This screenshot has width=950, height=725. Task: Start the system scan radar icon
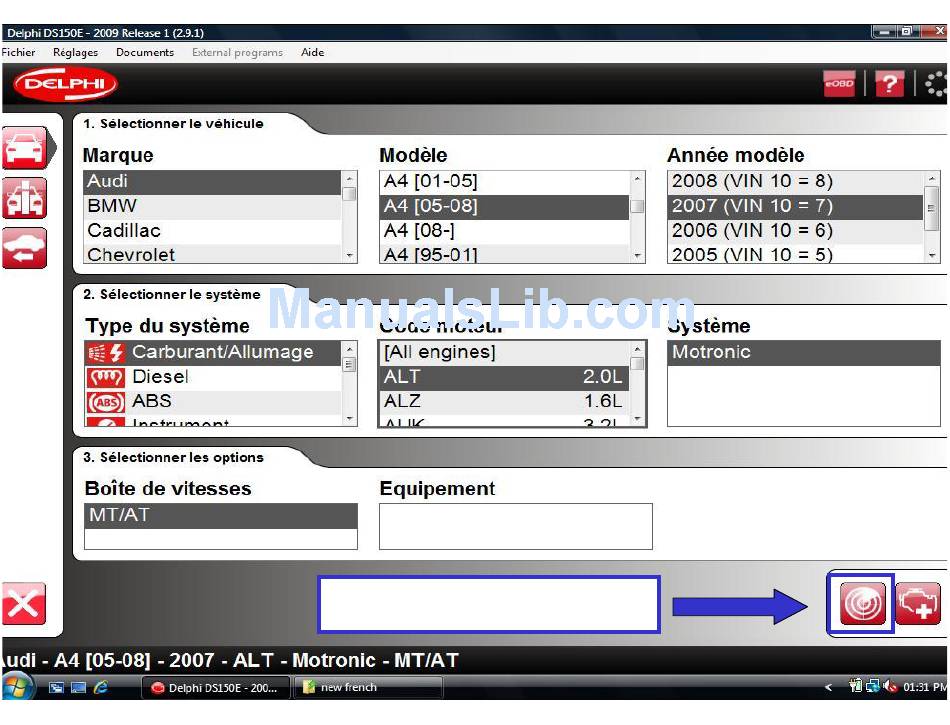863,603
